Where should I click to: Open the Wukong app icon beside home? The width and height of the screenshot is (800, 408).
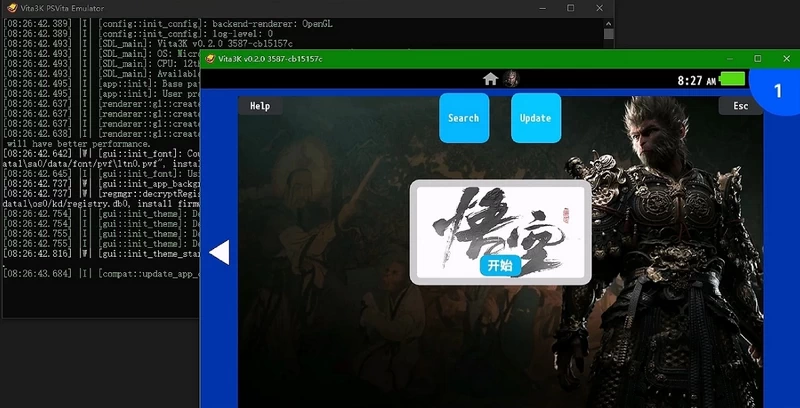tap(511, 79)
